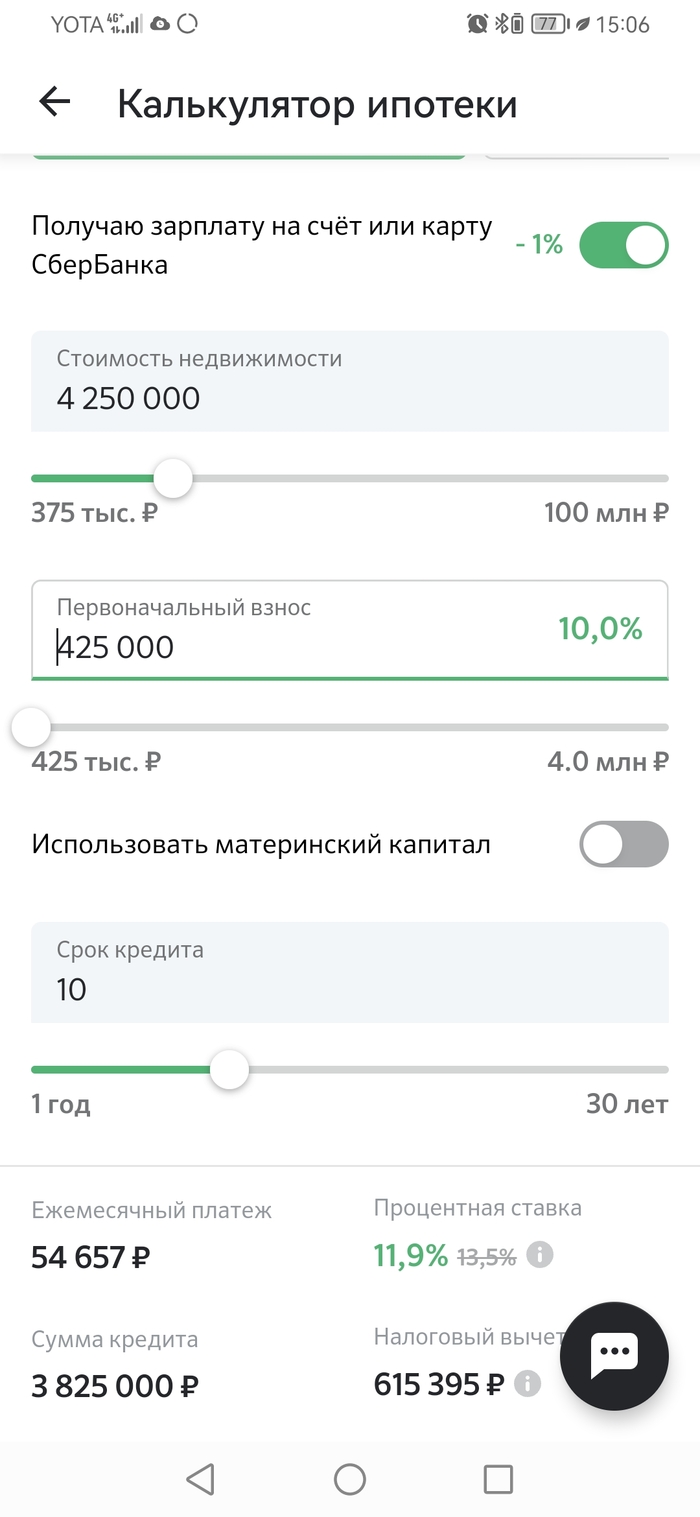Tap the loan term slider handle
700x1517 pixels.
[230, 1070]
